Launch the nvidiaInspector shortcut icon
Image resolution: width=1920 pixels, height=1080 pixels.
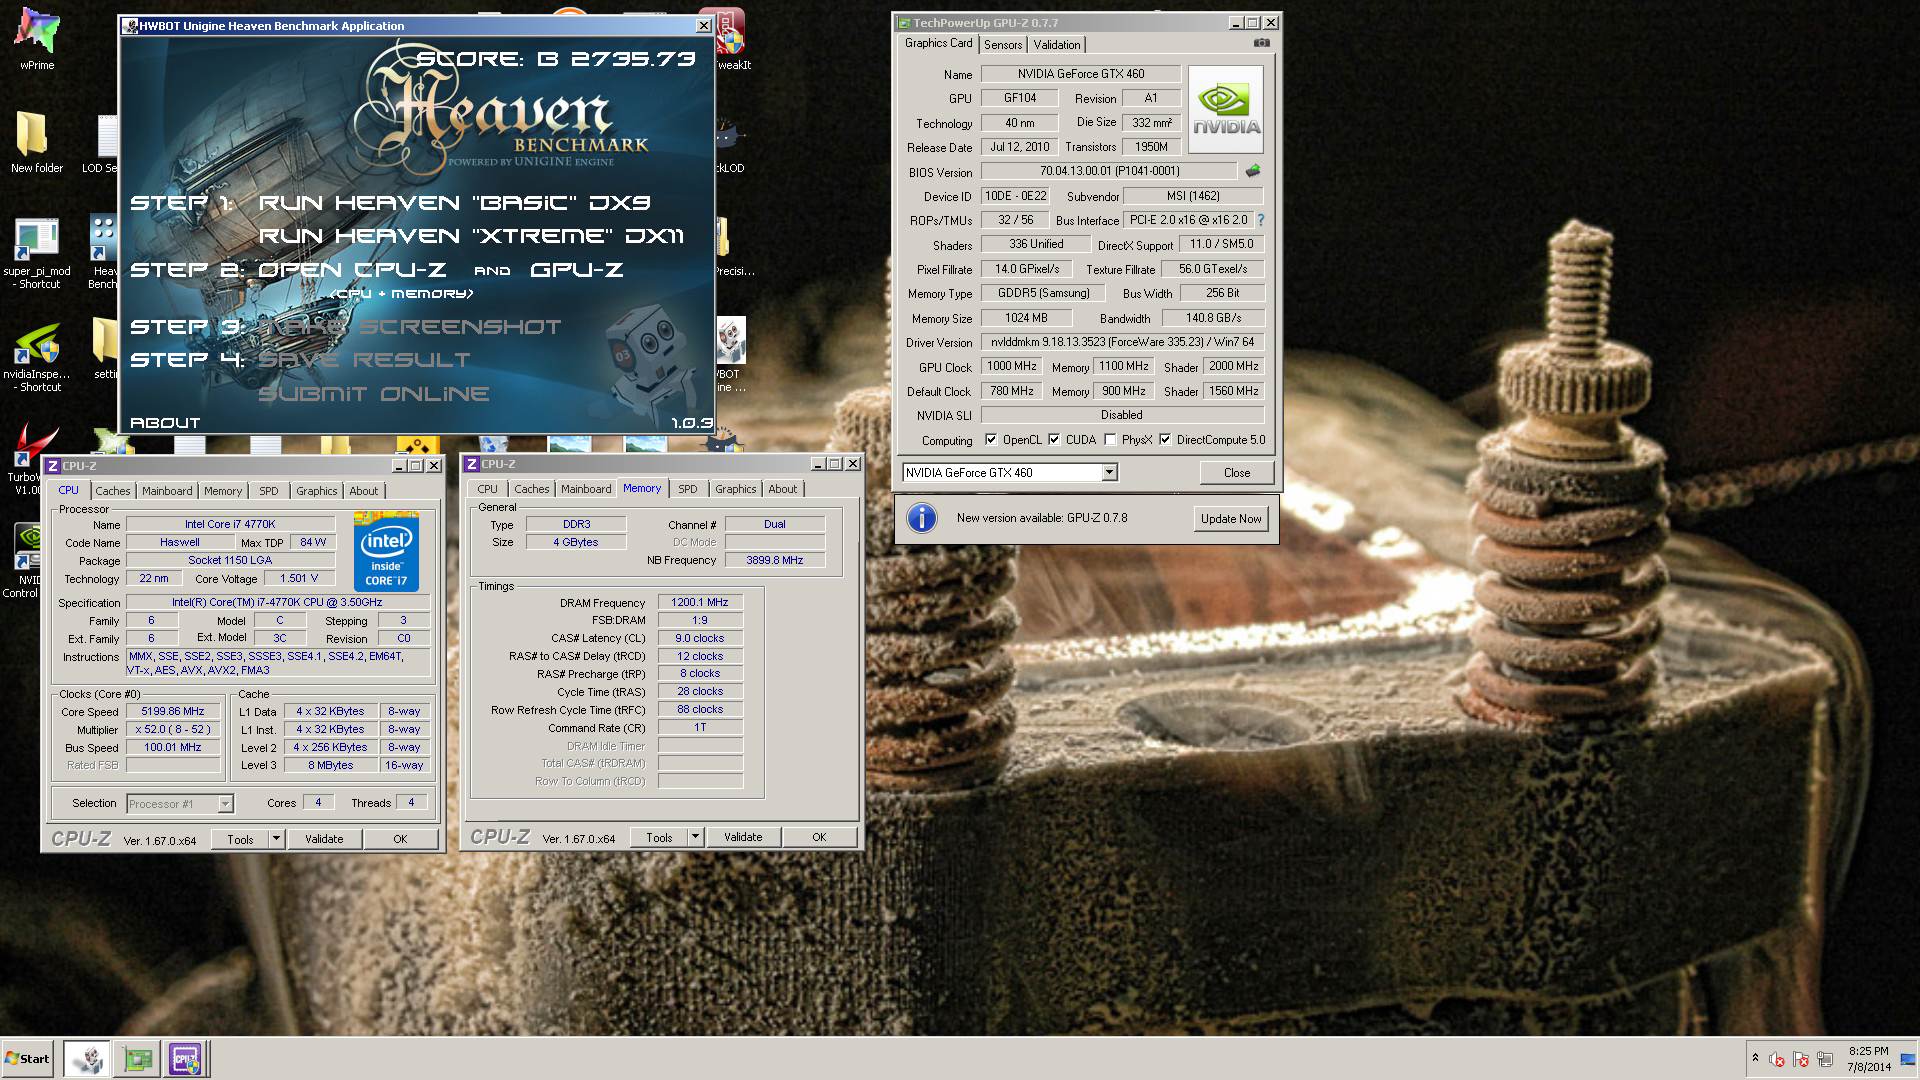[36, 355]
